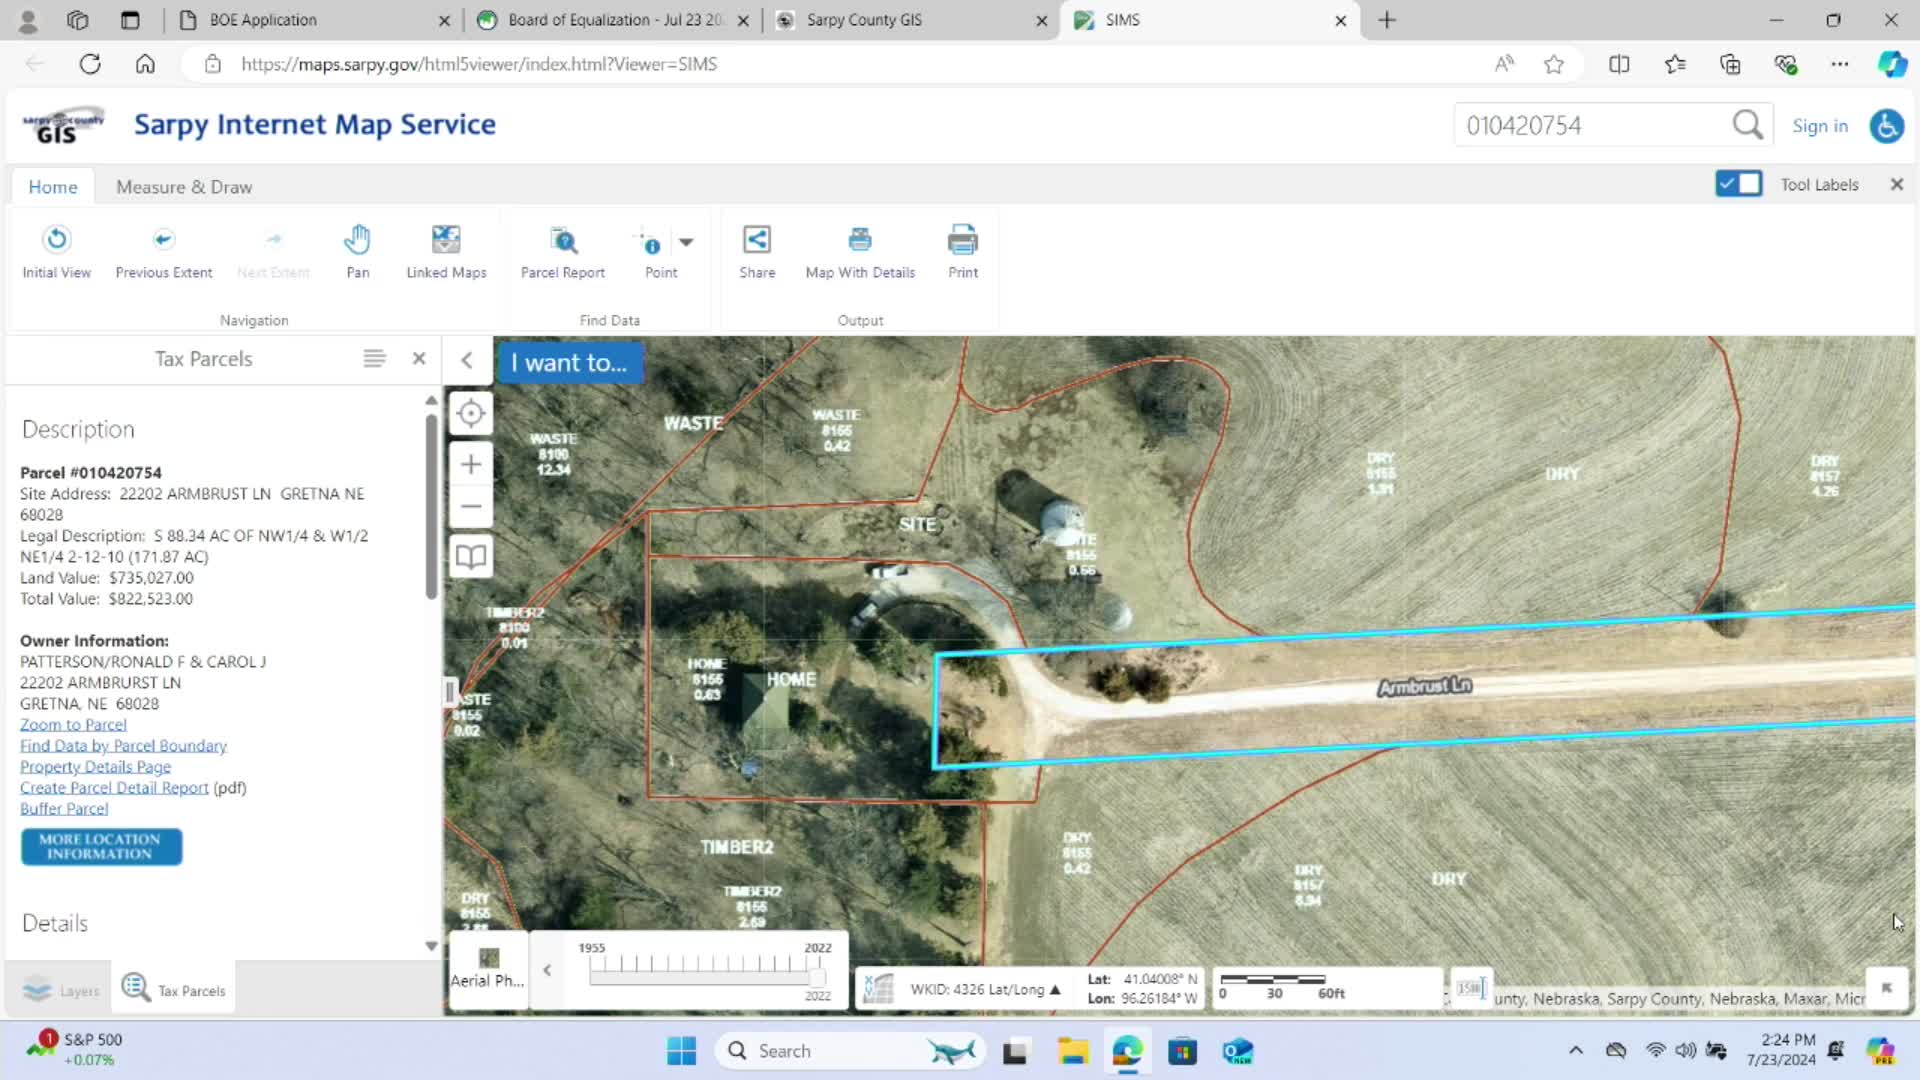Open the Linked Maps tool

446,248
